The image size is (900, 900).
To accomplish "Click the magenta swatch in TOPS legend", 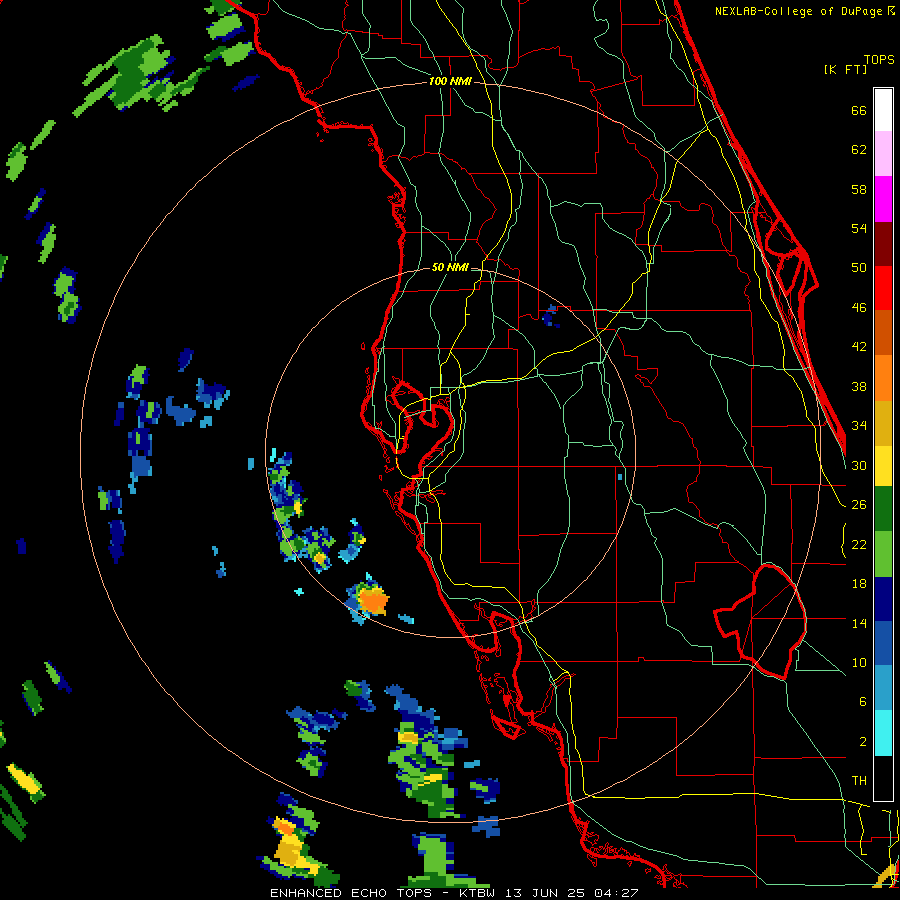I will (x=883, y=199).
